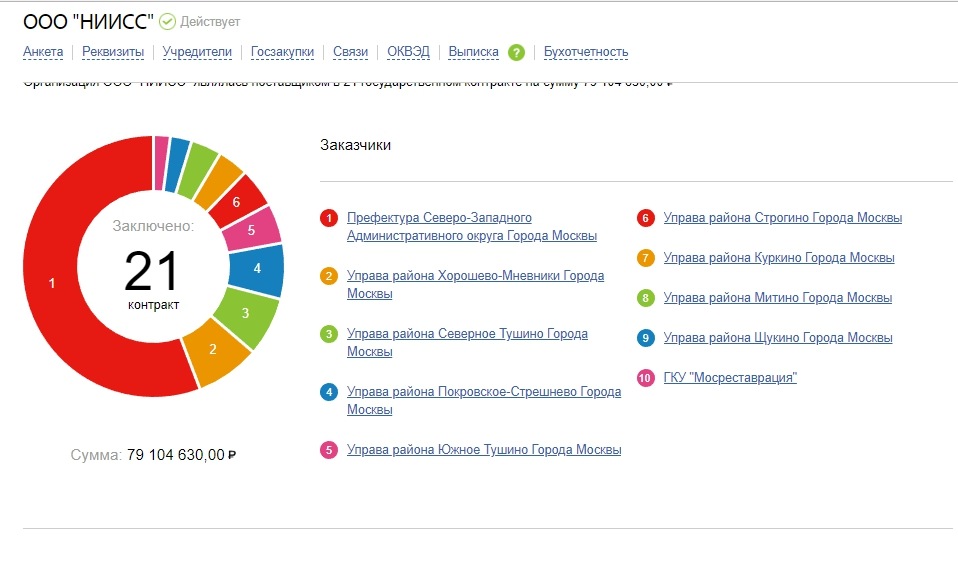The width and height of the screenshot is (958, 568).
Task: Open the Анкета tab
Action: (43, 52)
